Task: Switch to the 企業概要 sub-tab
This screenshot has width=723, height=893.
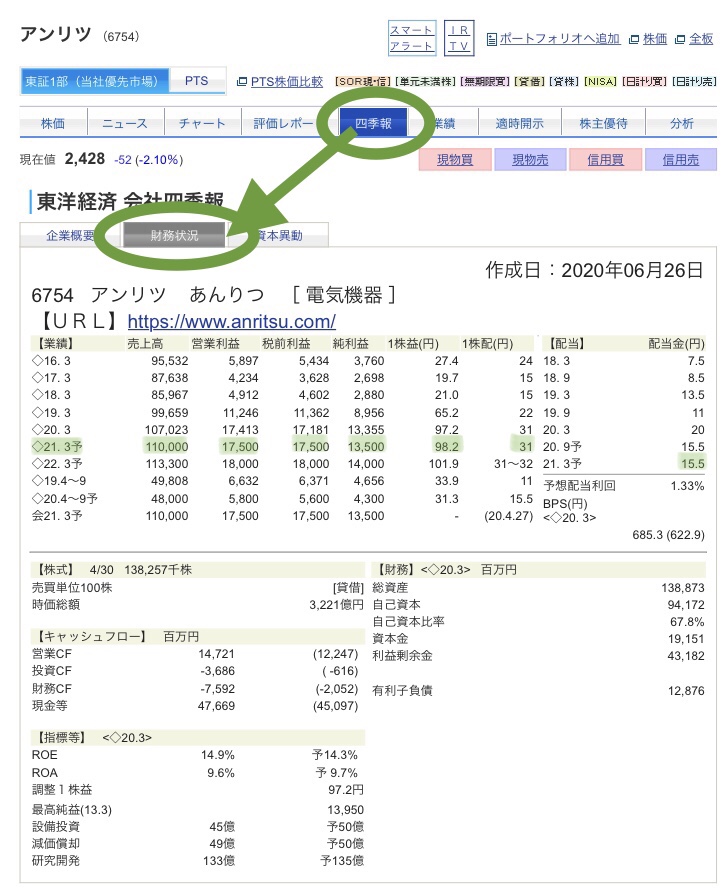Action: click(x=70, y=235)
